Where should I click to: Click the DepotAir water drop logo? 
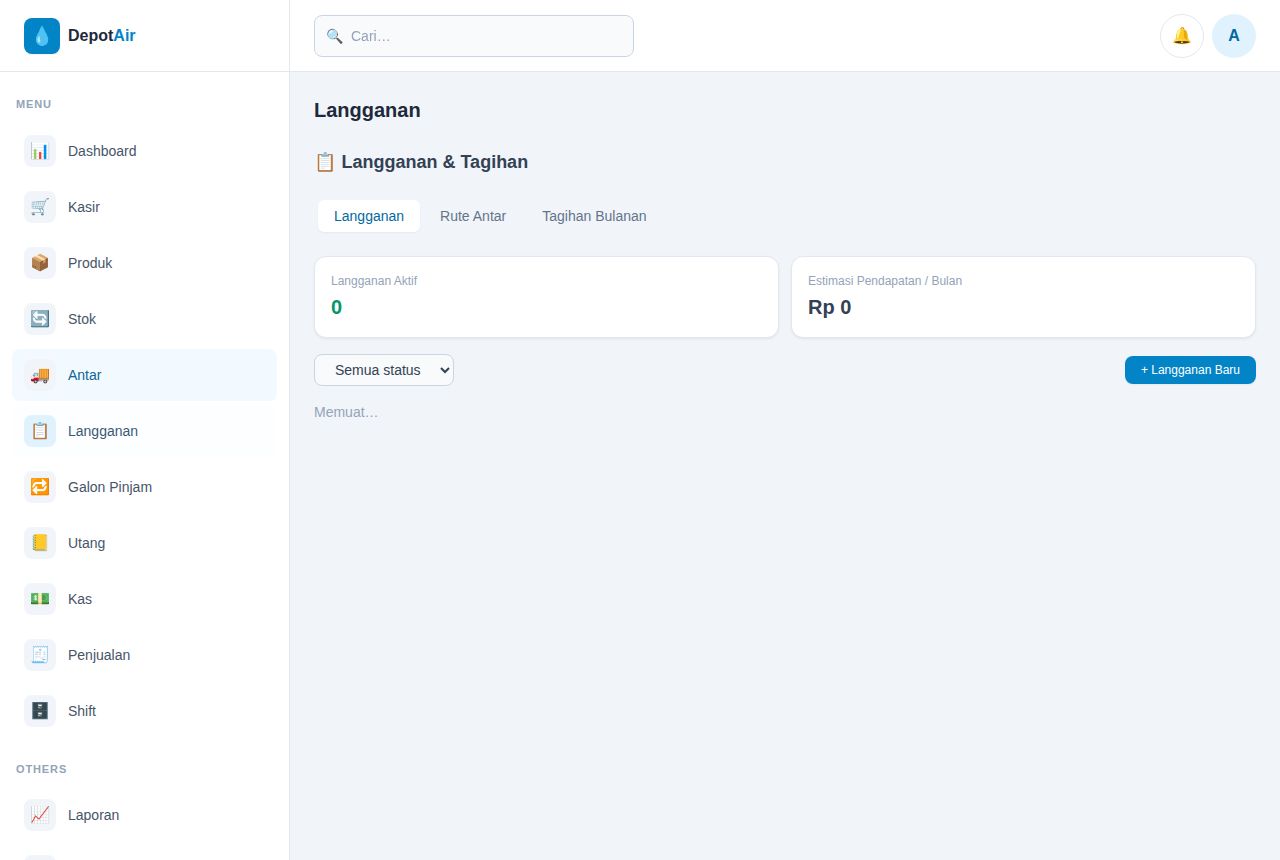[42, 36]
